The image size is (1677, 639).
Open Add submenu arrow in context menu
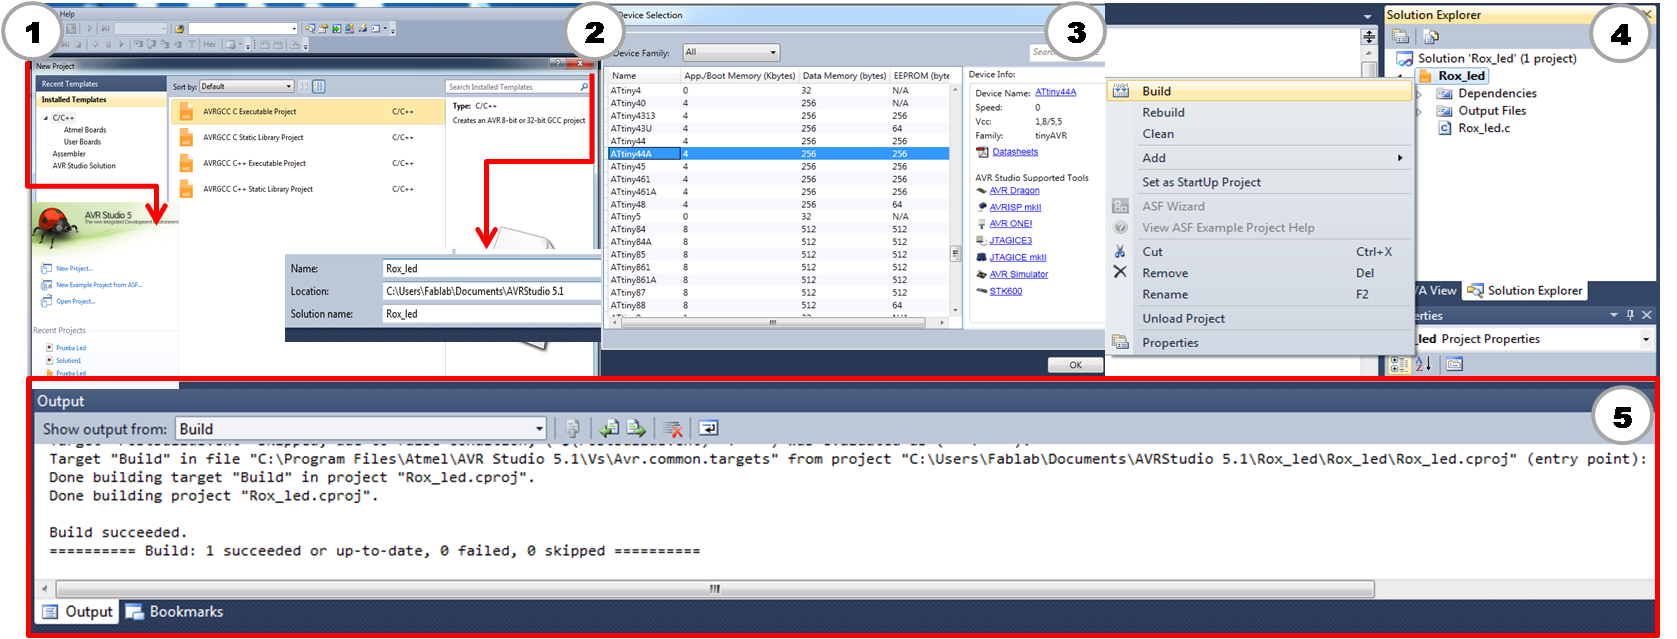coord(1400,158)
